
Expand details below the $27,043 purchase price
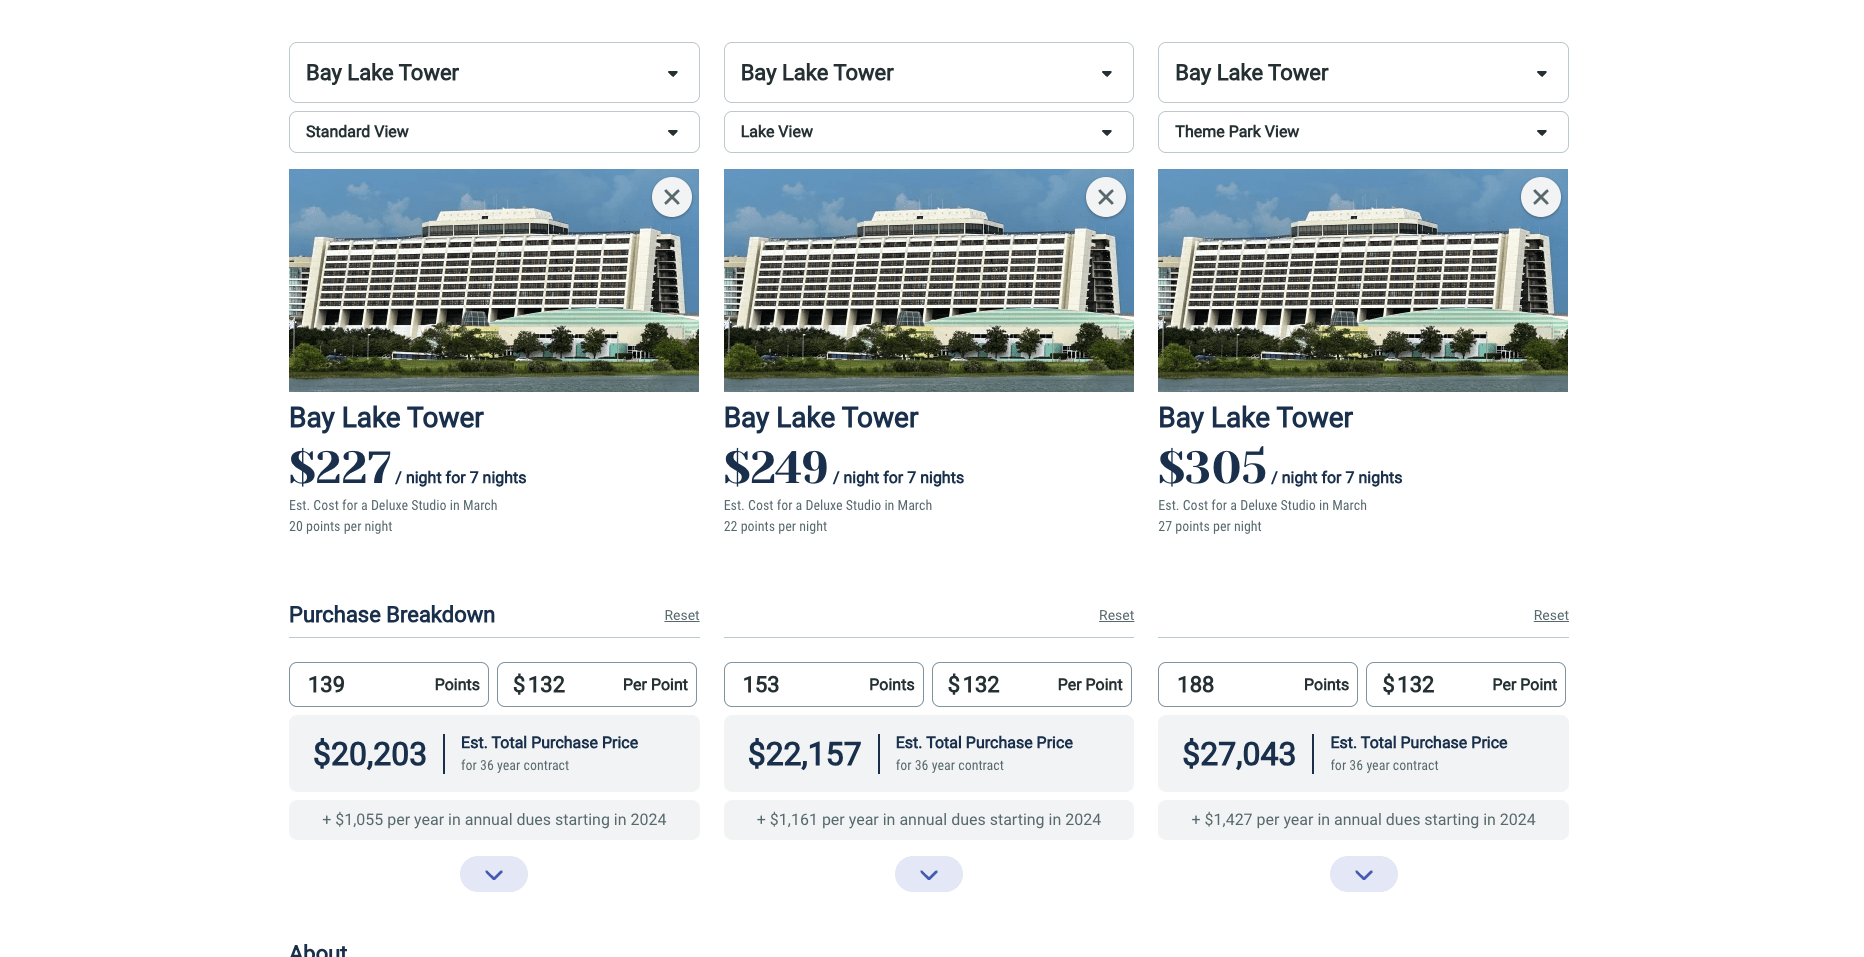point(1364,874)
